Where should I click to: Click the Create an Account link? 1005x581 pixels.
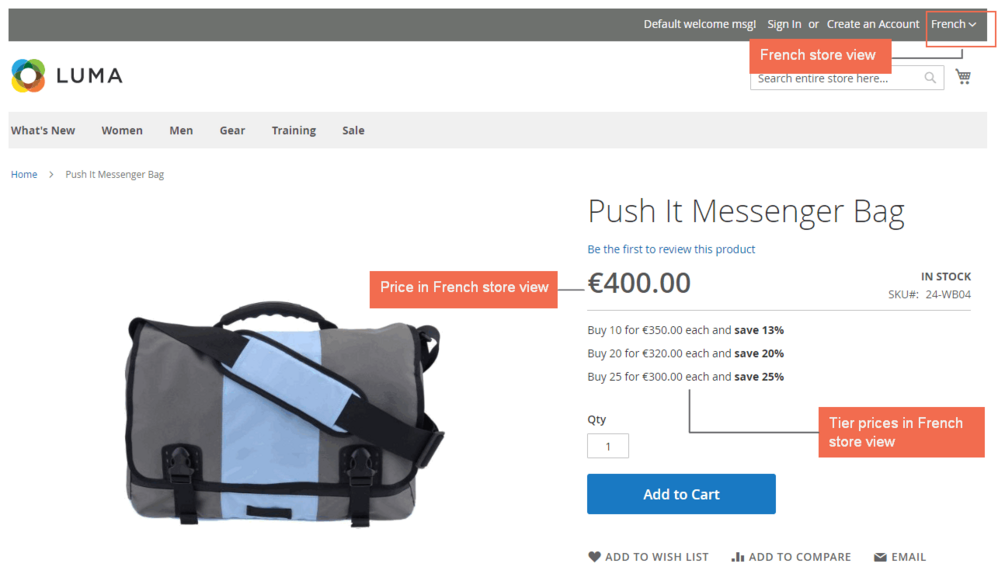873,24
